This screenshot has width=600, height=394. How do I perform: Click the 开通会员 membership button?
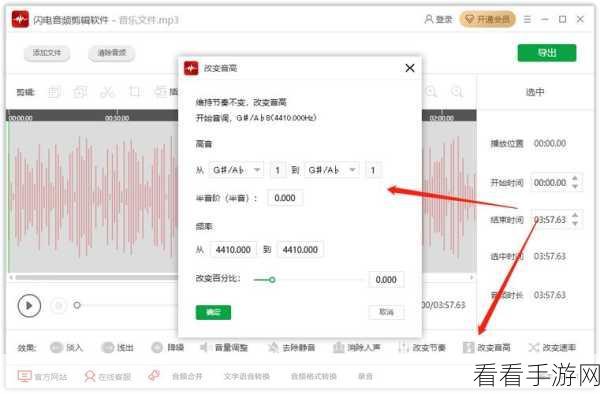point(488,19)
